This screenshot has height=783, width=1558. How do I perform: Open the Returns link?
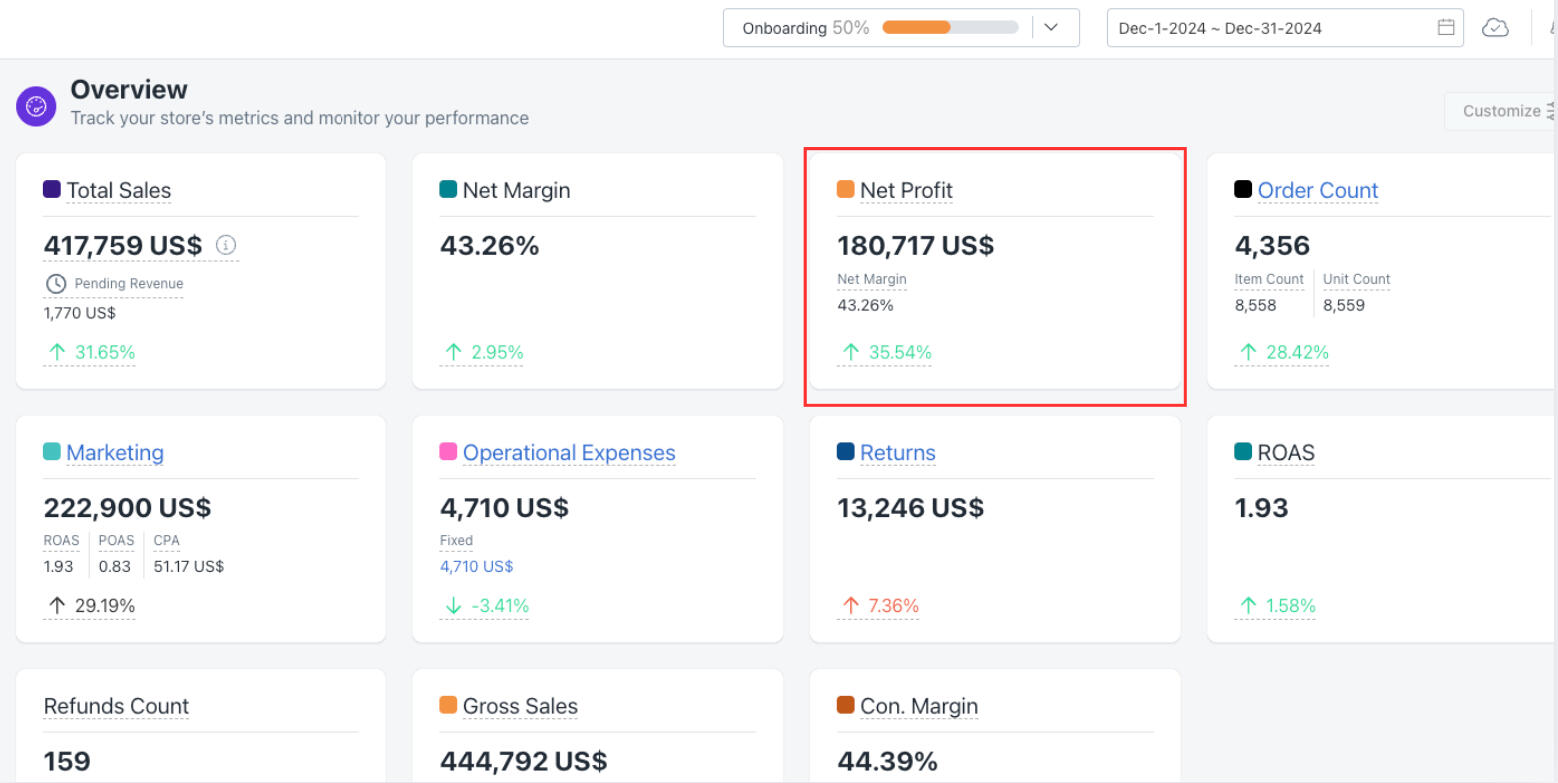pos(897,453)
